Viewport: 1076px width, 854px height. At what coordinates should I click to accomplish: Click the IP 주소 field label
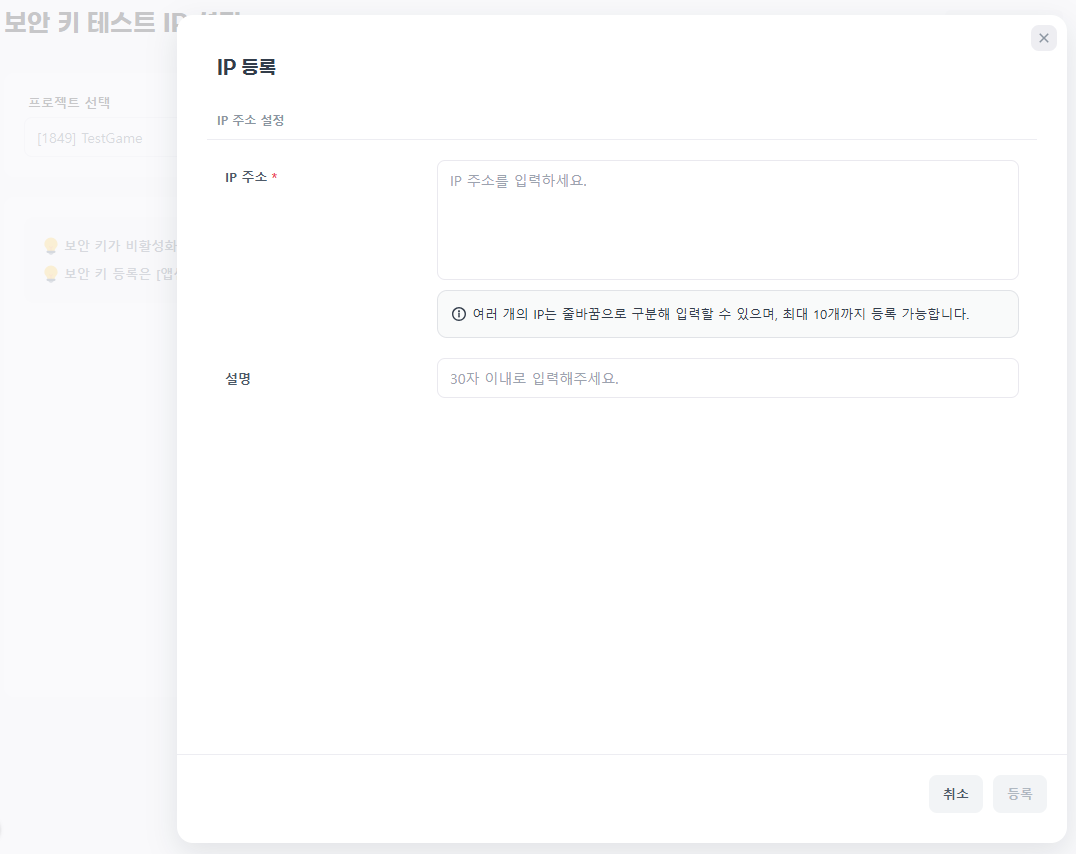click(246, 177)
